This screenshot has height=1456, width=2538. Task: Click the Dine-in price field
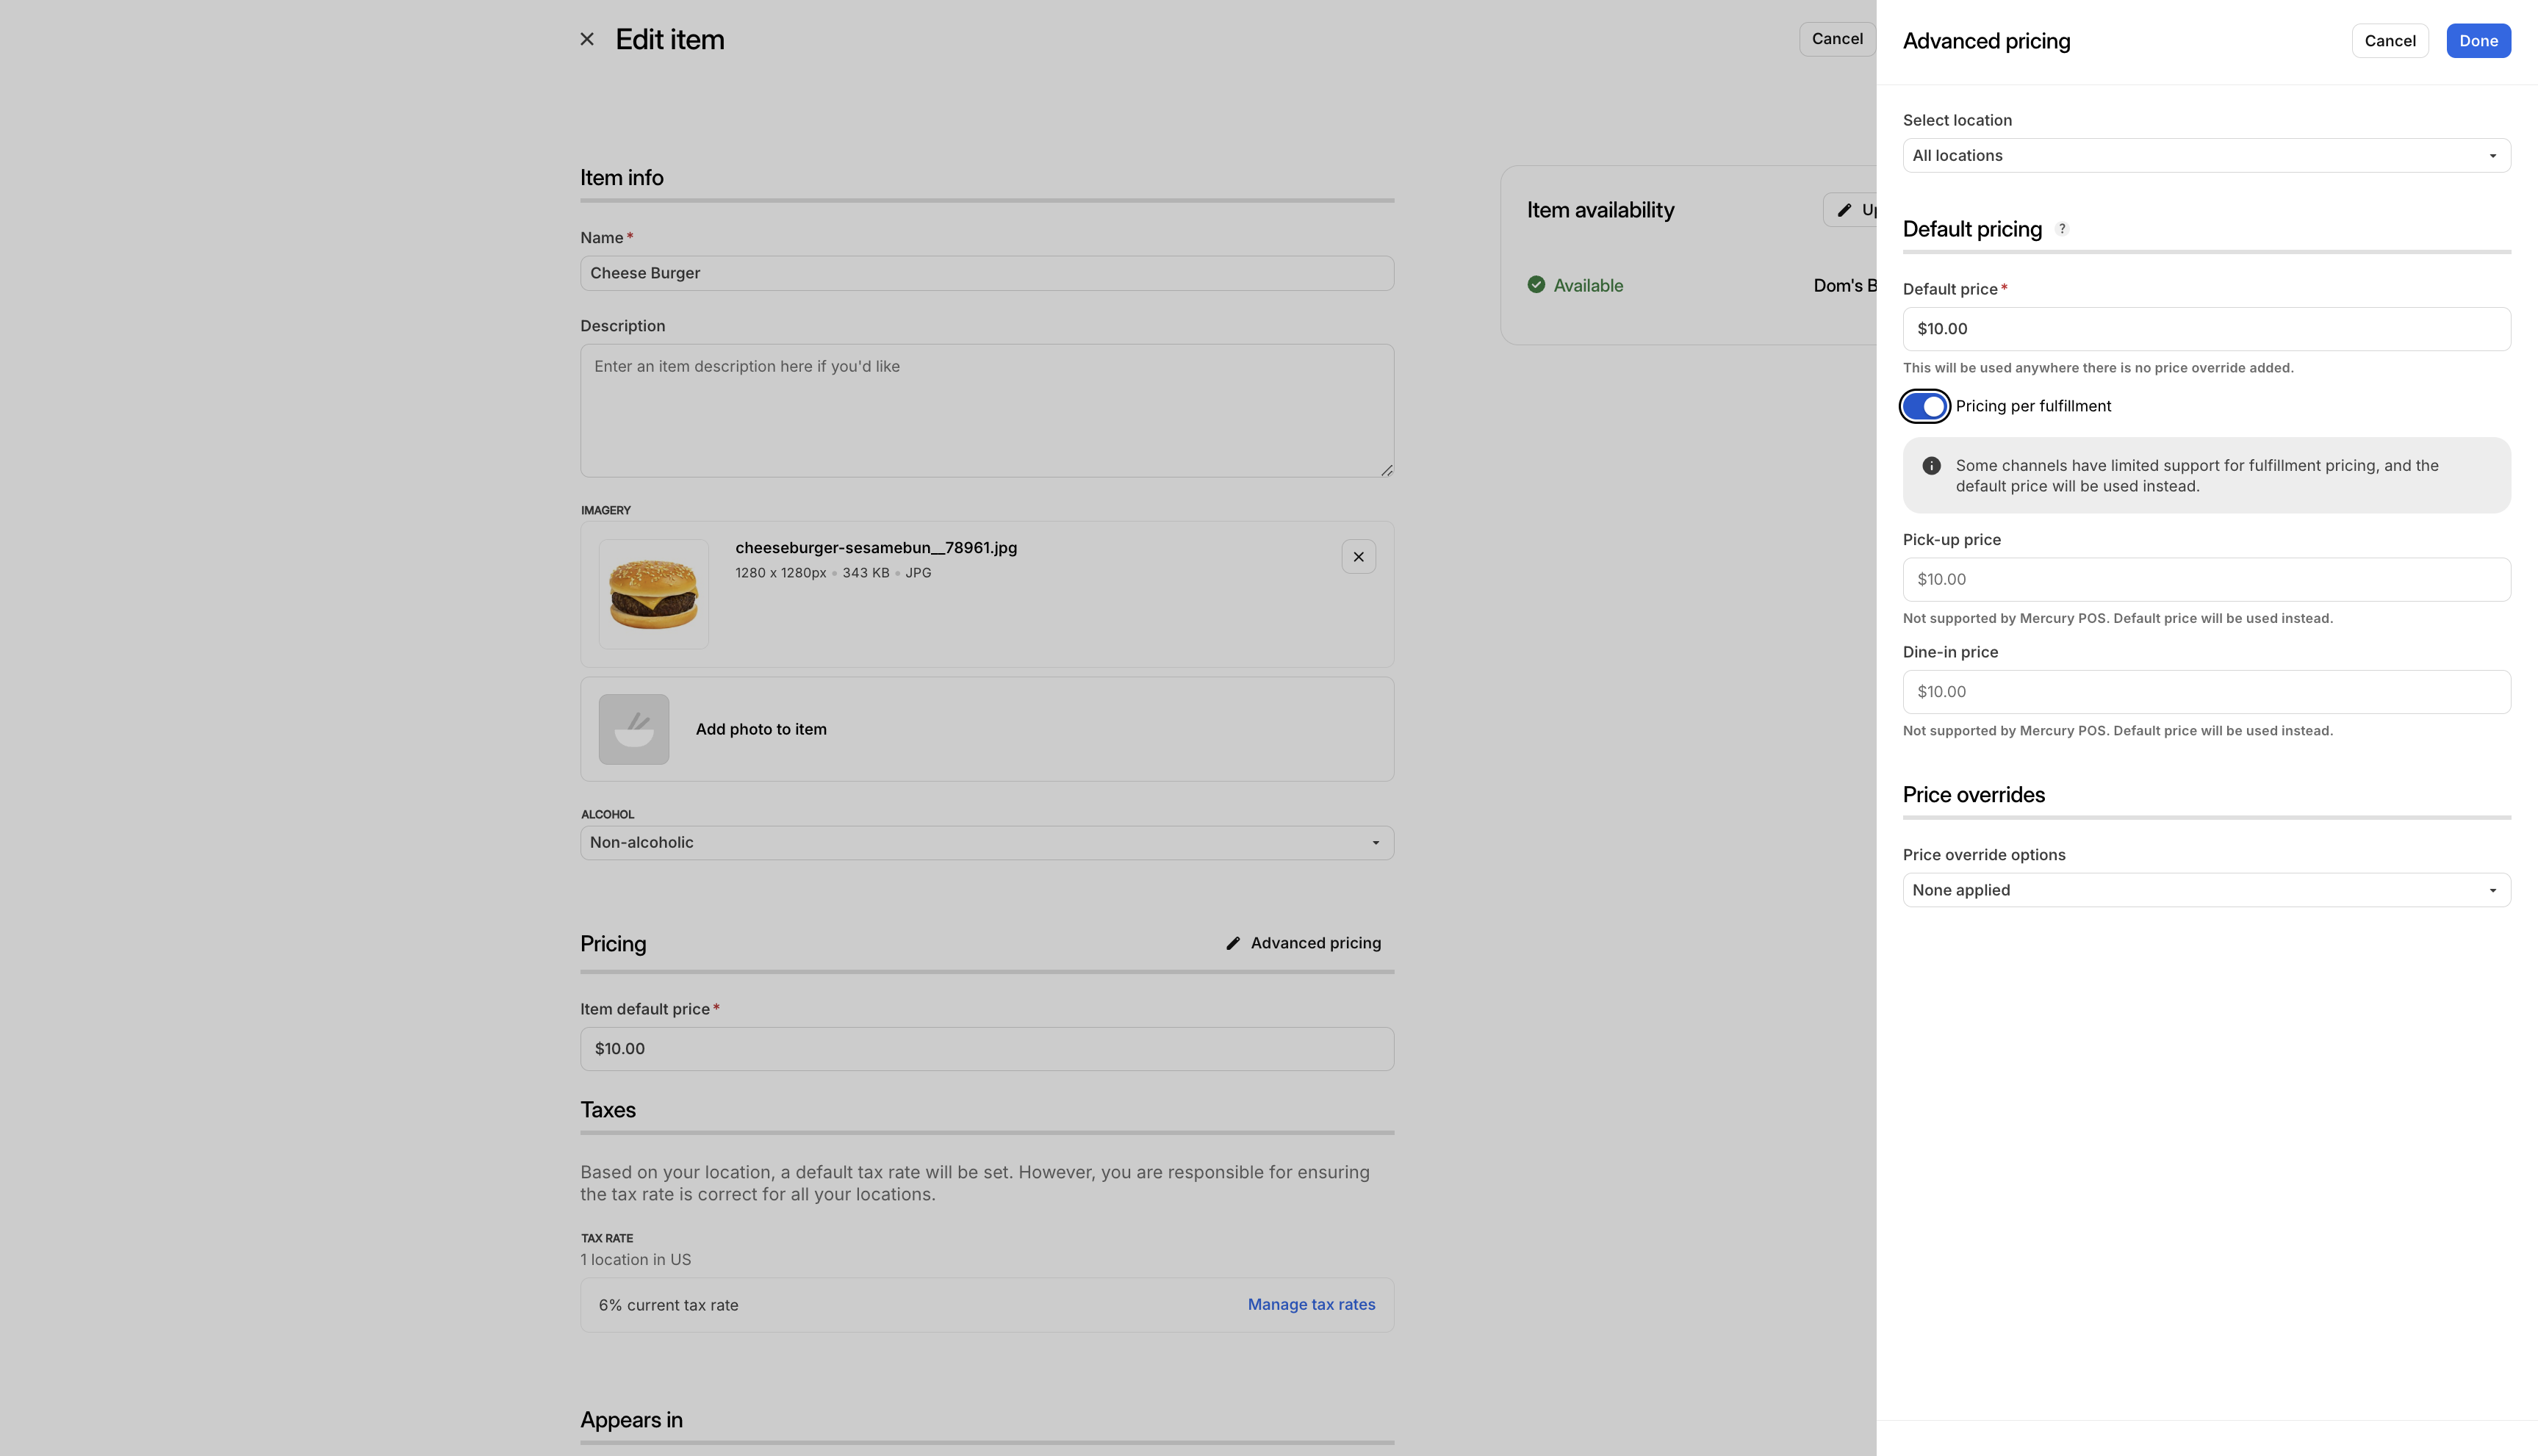click(x=2206, y=692)
